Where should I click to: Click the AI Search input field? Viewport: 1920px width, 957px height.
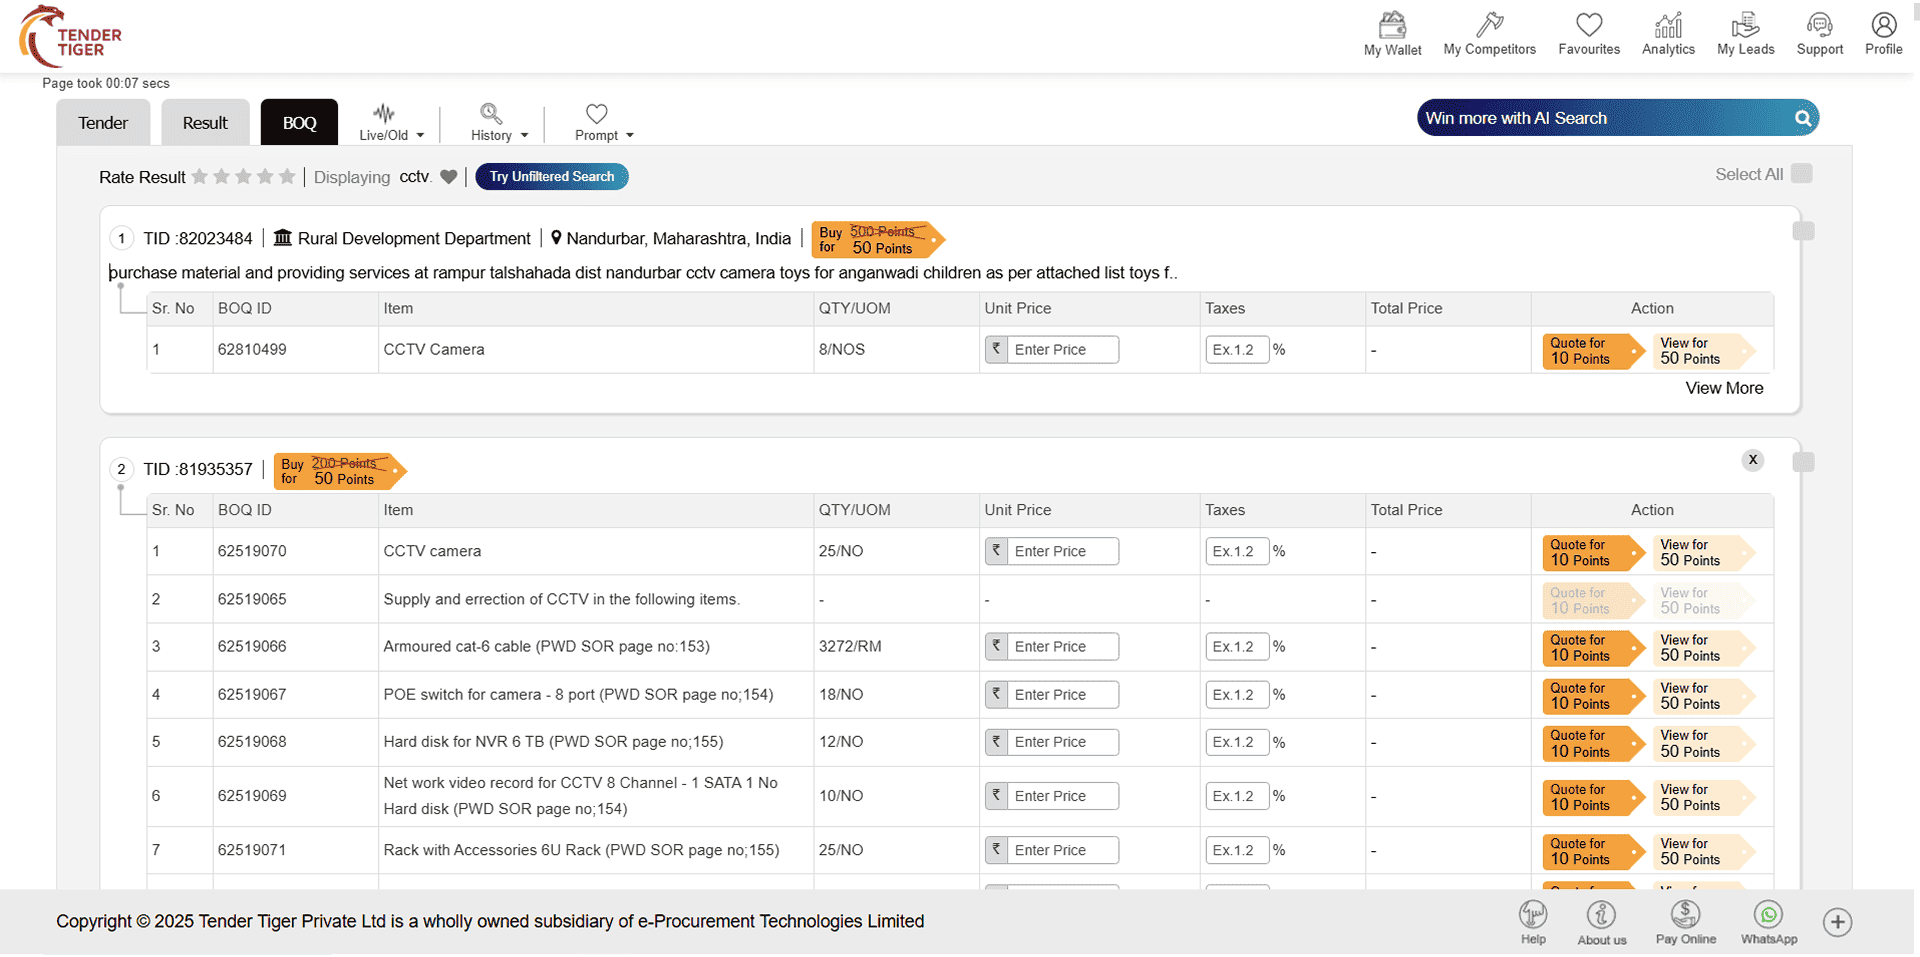click(x=1600, y=118)
